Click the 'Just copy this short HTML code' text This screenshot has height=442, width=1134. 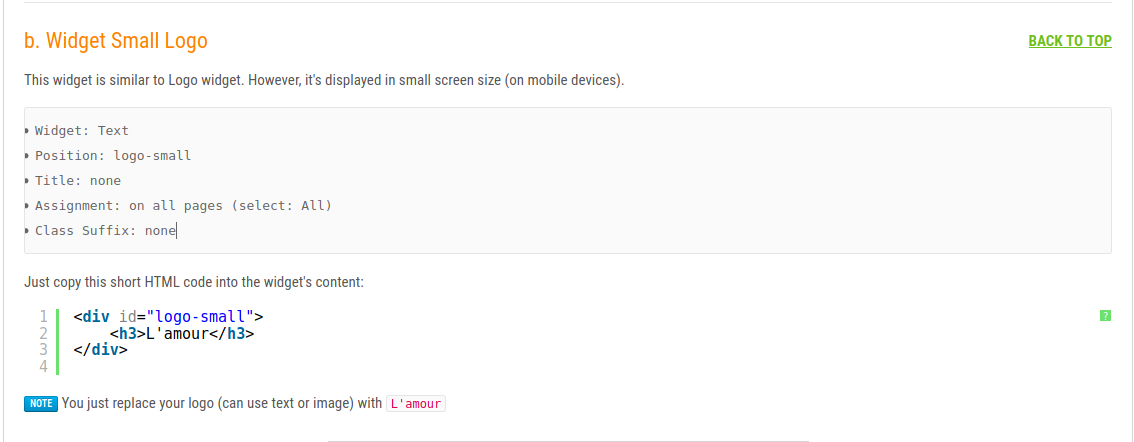194,282
